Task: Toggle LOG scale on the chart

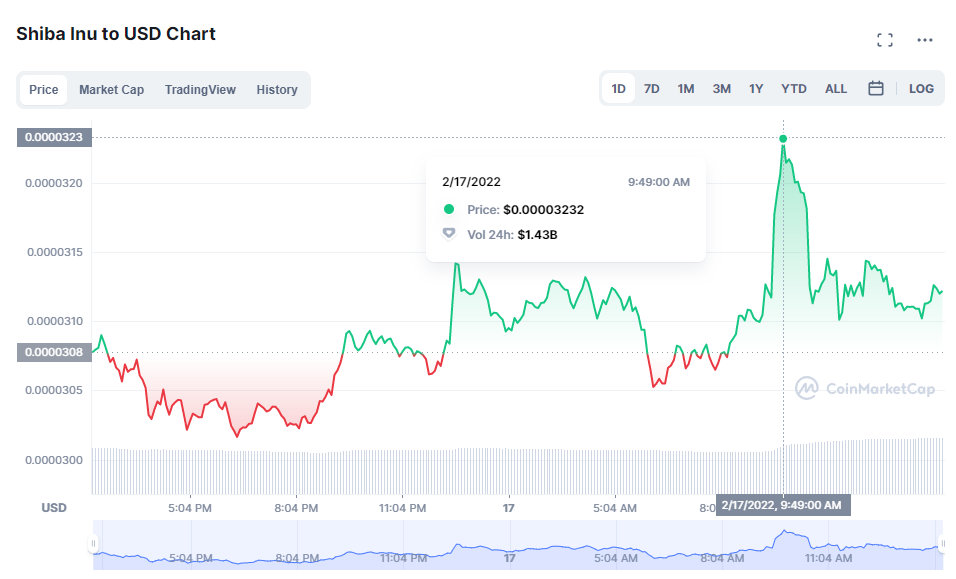Action: 921,88
